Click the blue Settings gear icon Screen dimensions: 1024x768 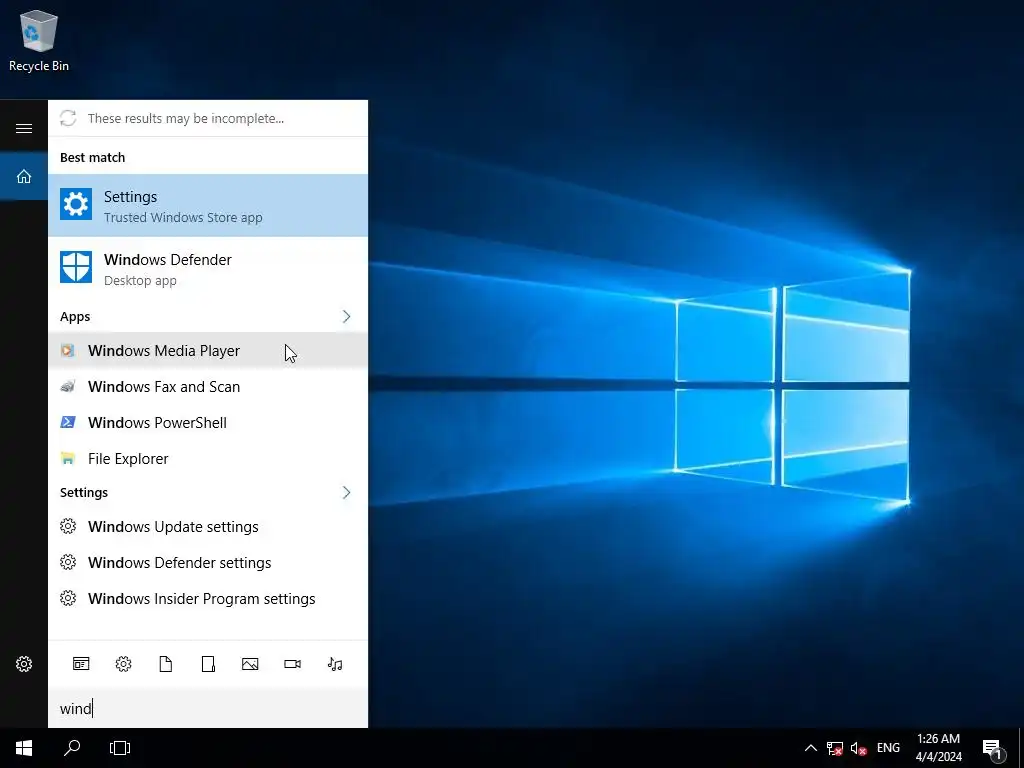[76, 204]
